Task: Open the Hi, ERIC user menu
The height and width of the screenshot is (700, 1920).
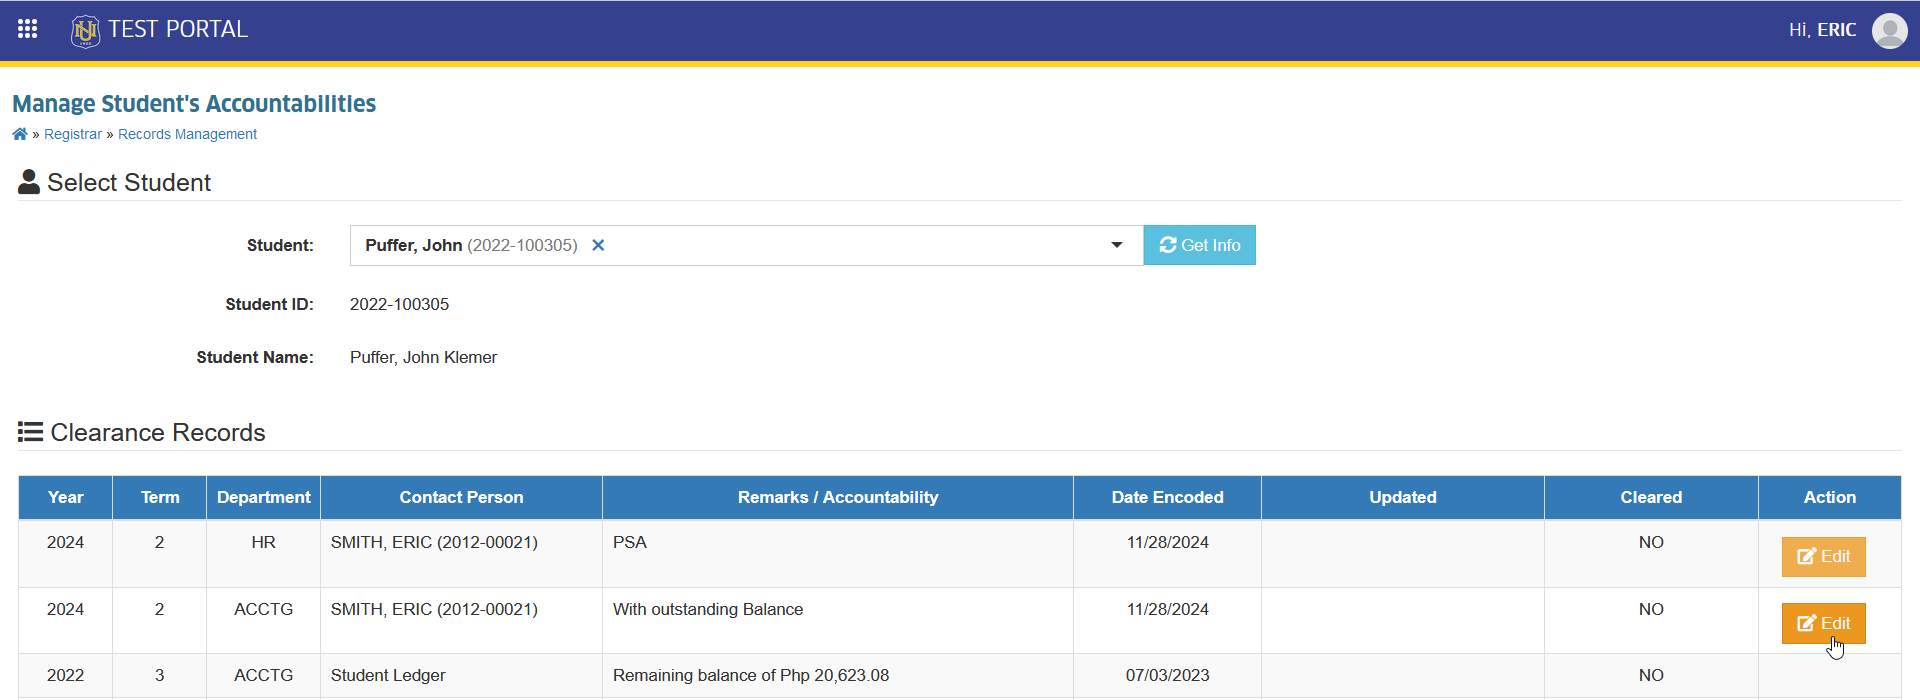Action: pos(1822,30)
